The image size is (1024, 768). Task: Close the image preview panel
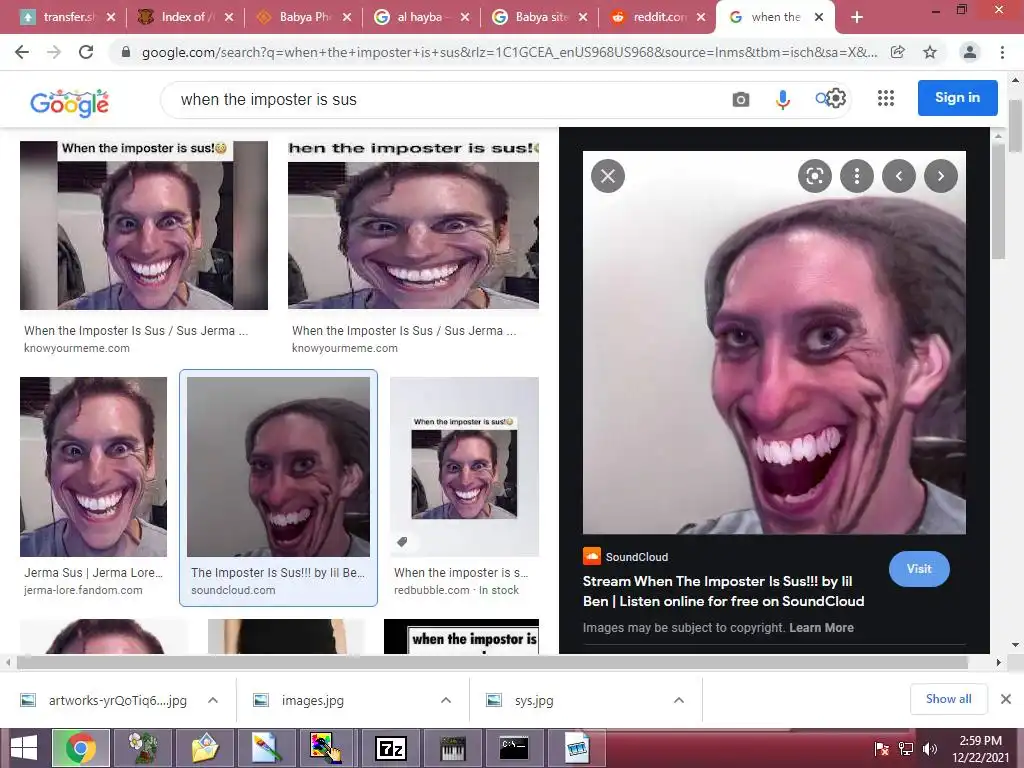coord(608,176)
